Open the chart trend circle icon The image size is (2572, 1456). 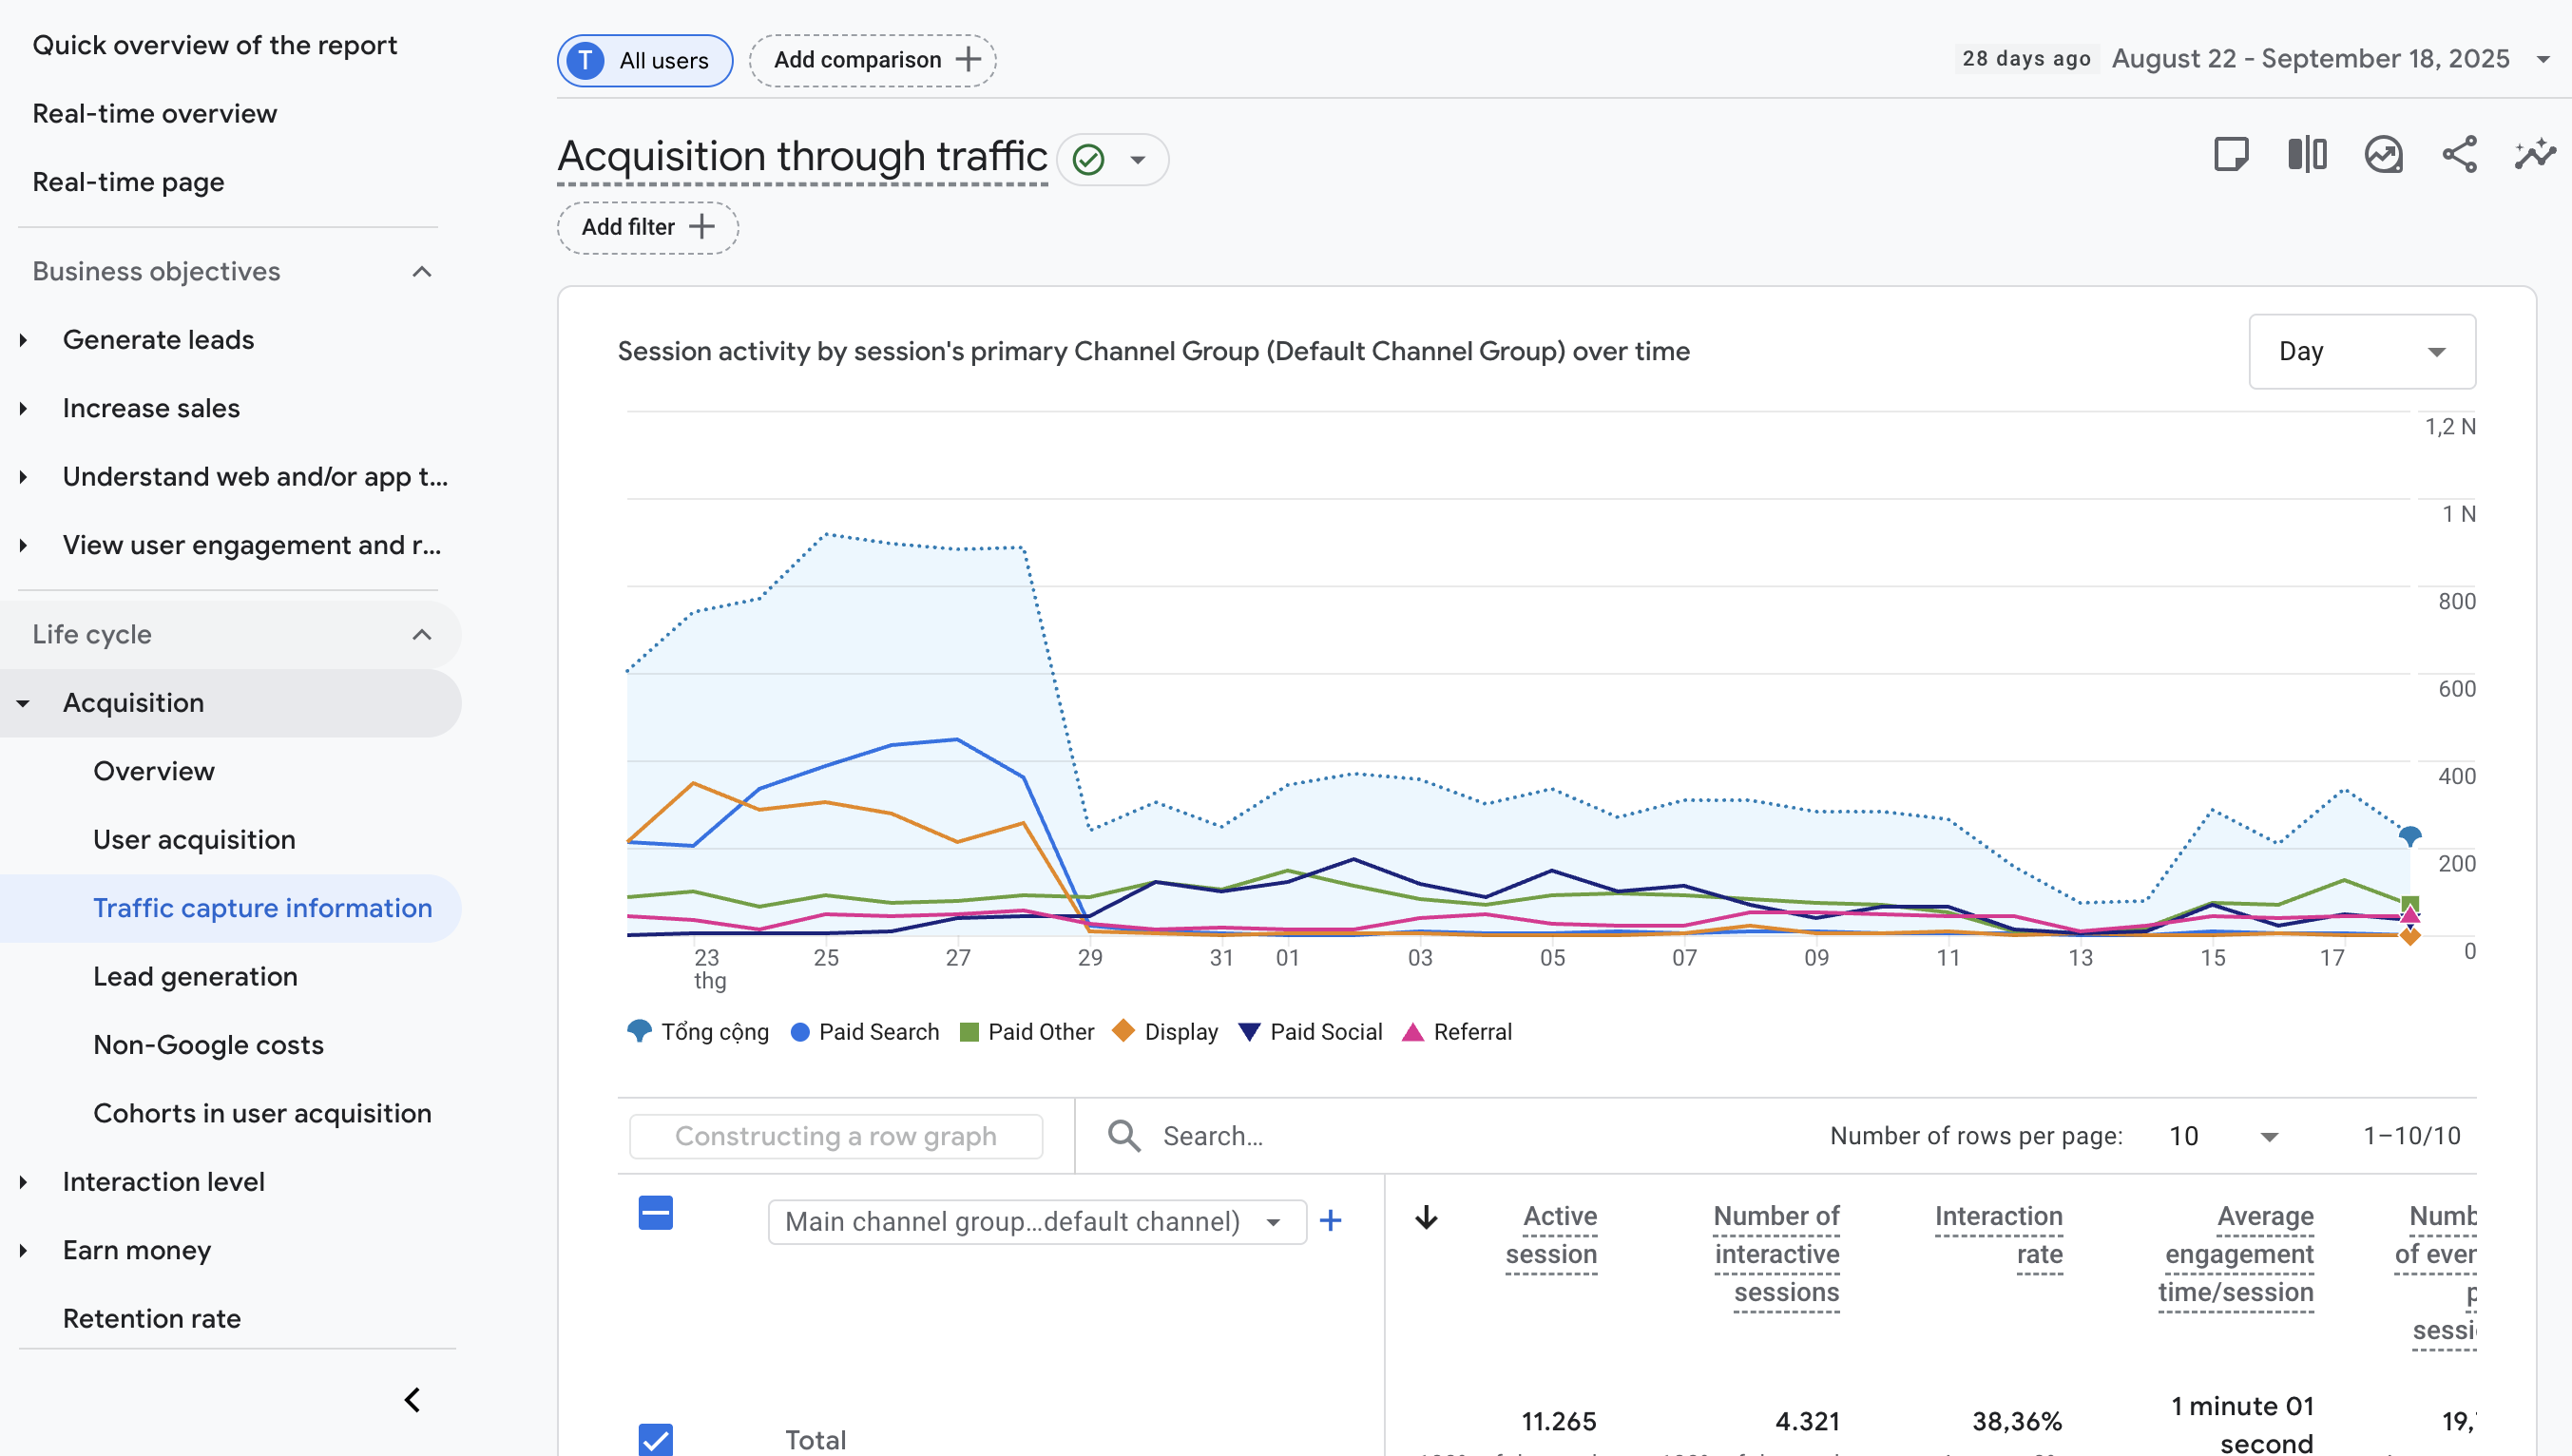tap(2383, 155)
